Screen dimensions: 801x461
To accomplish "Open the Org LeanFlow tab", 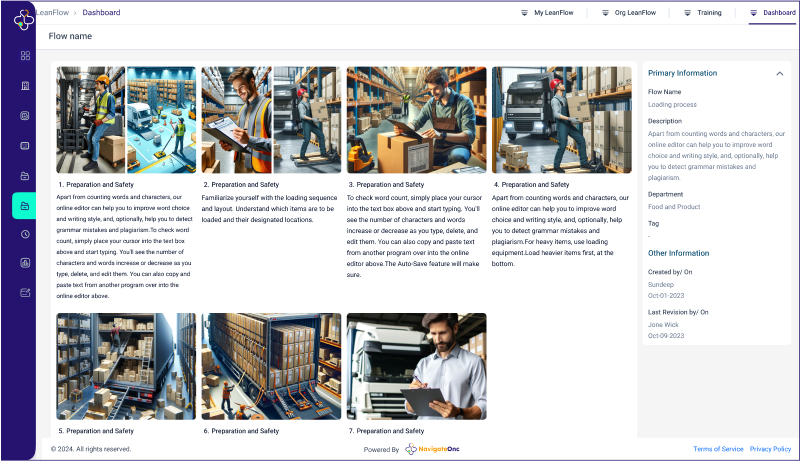I will click(x=628, y=12).
